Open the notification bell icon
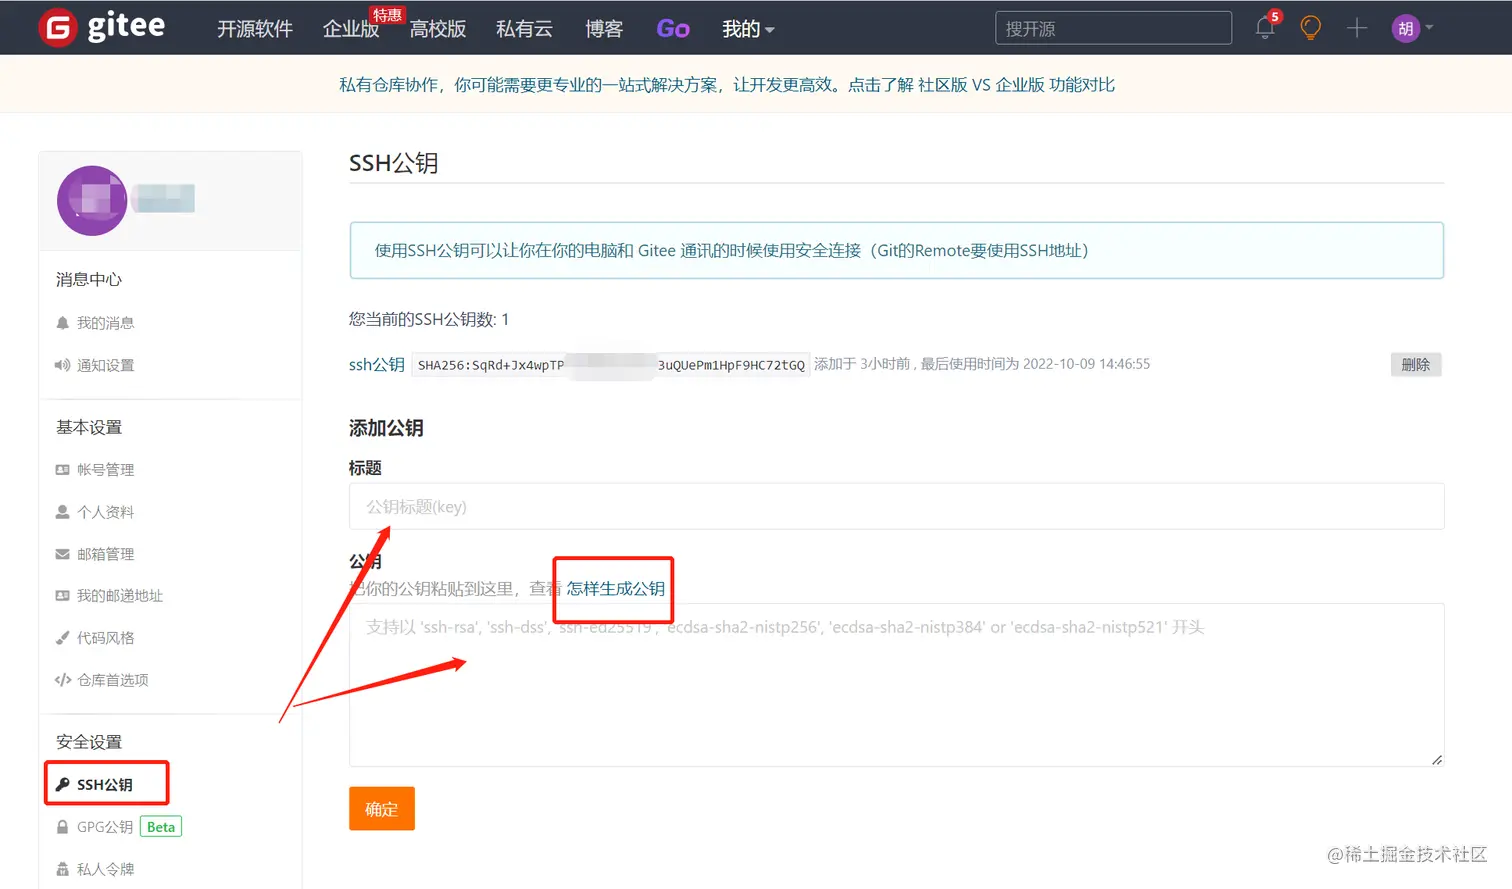 (x=1265, y=28)
